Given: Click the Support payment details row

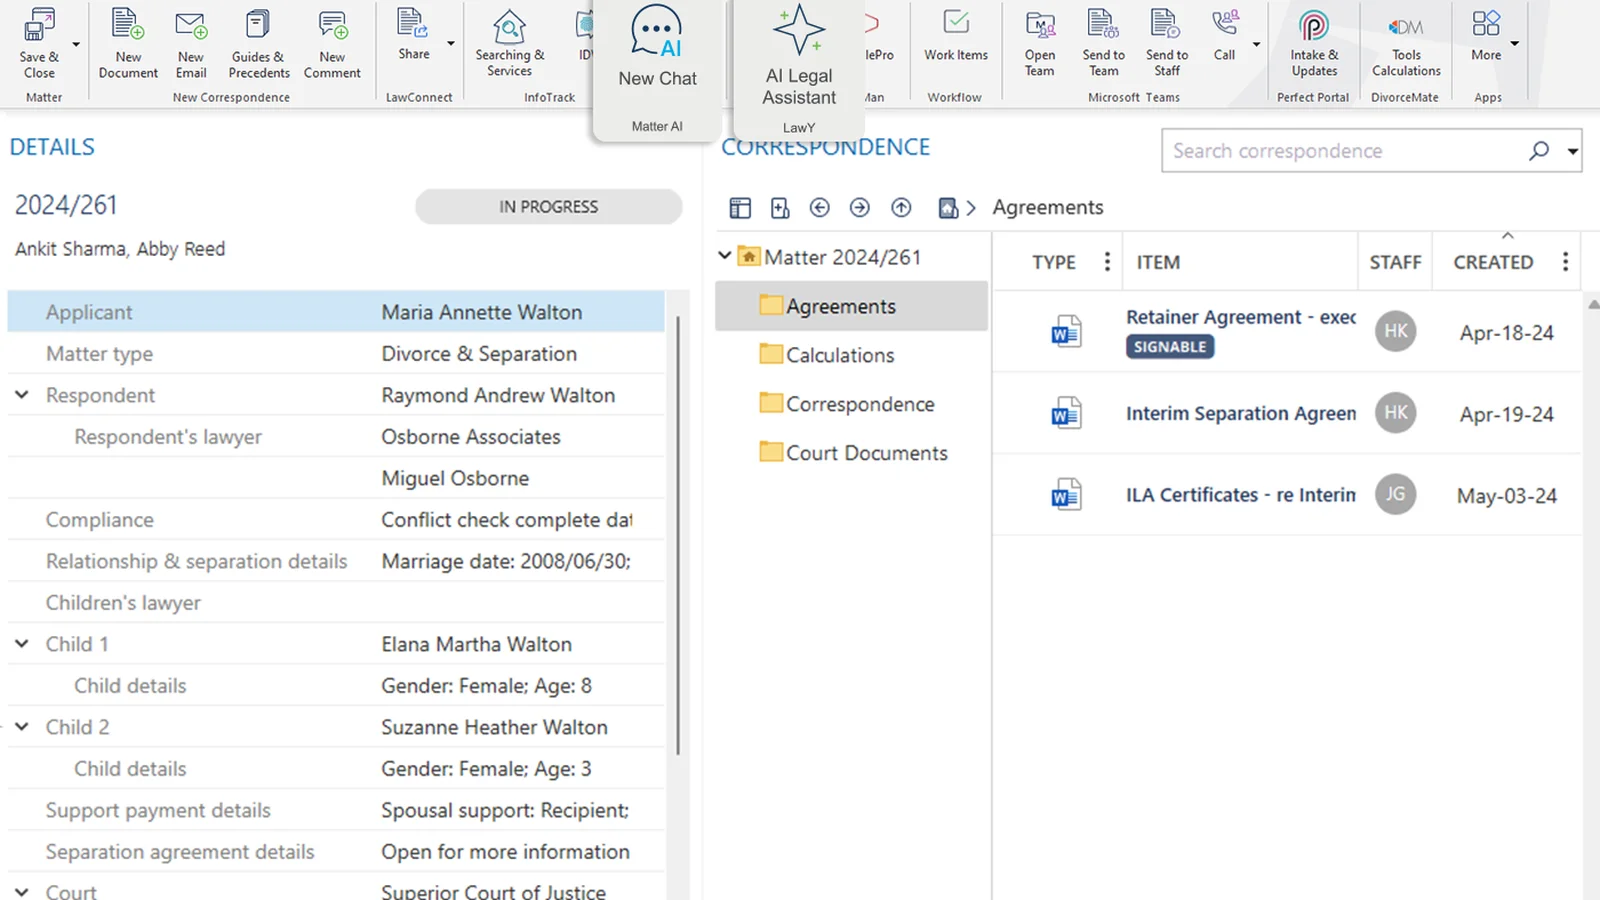Looking at the screenshot, I should tap(336, 810).
